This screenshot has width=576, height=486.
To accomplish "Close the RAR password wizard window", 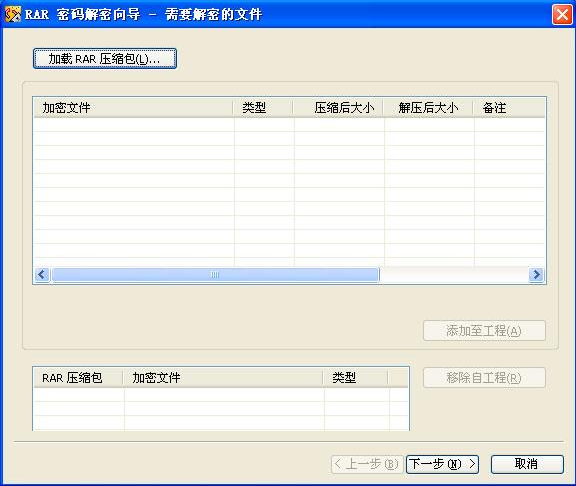I will (x=562, y=15).
